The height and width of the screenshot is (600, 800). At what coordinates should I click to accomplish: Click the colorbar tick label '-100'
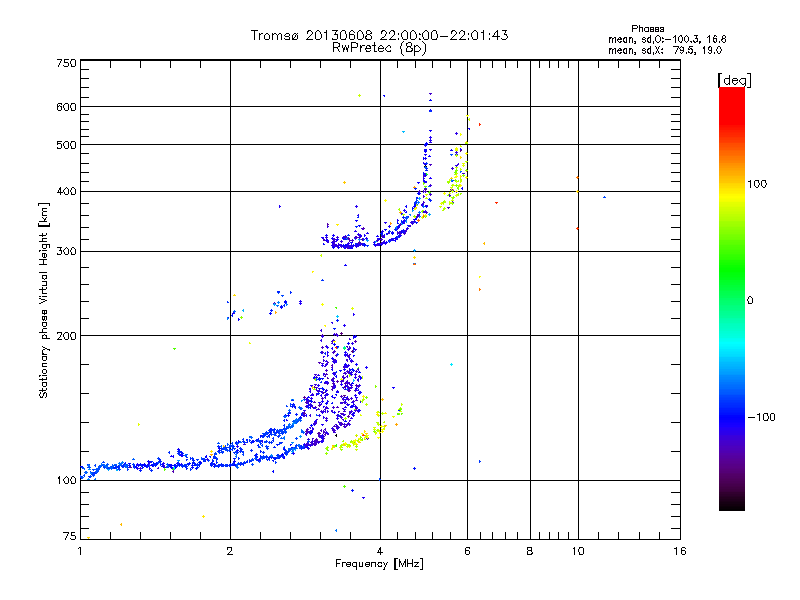(761, 417)
